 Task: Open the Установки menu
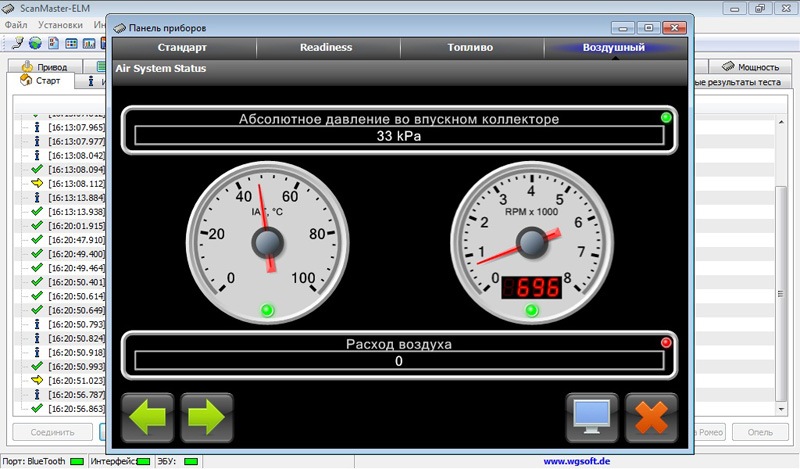pos(60,23)
